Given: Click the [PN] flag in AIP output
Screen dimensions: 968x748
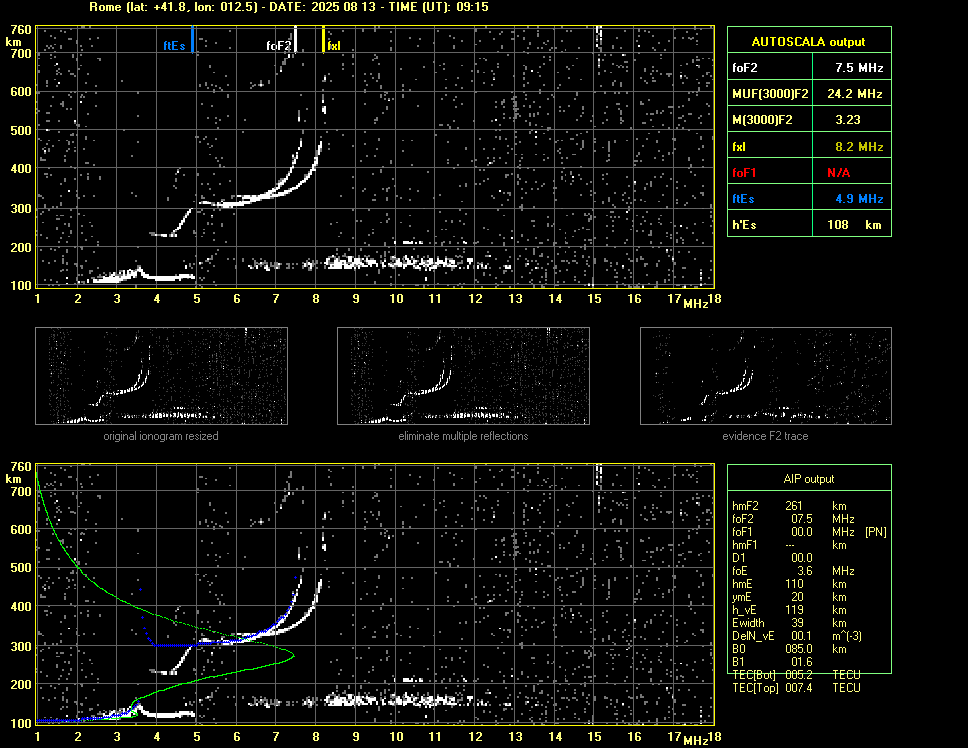Looking at the screenshot, I should click(x=876, y=532).
